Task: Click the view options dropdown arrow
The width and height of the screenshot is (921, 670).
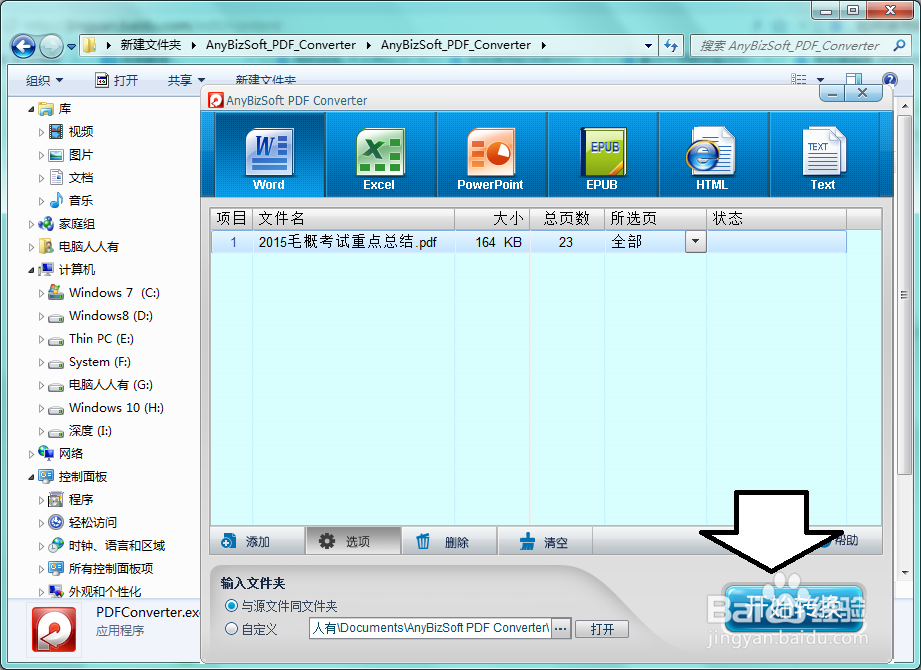Action: click(x=821, y=79)
